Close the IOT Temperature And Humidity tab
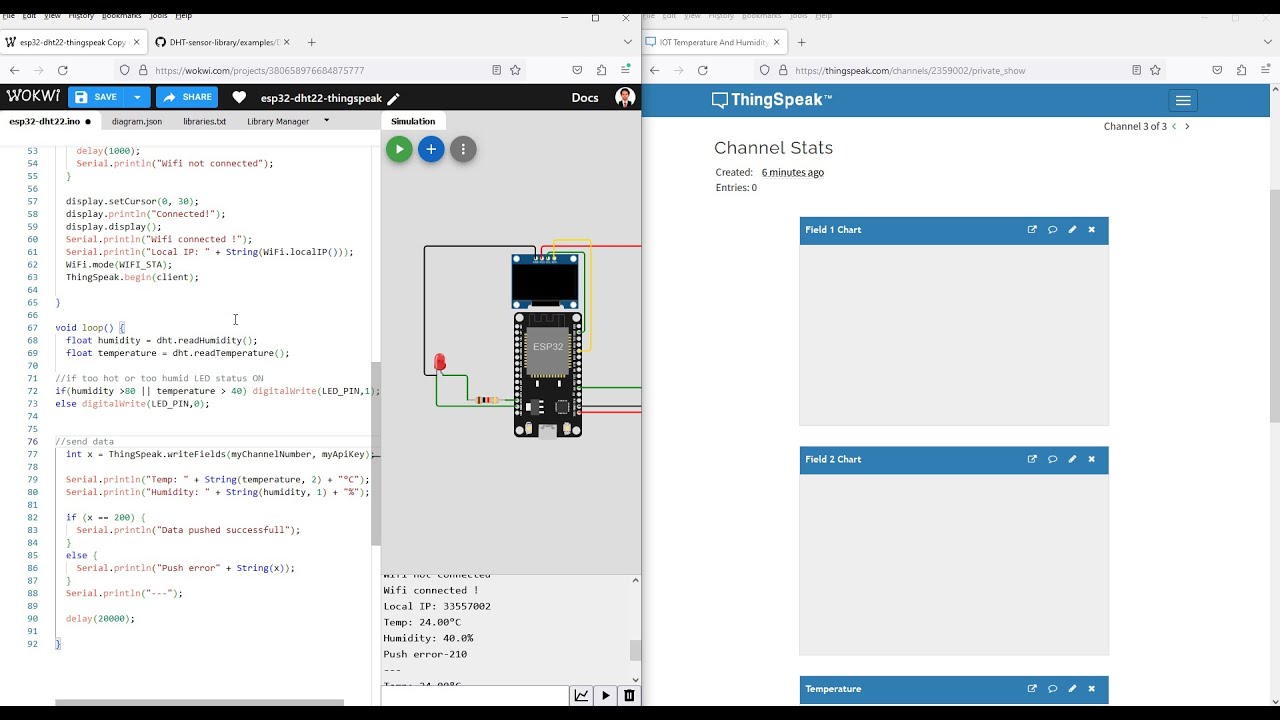The width and height of the screenshot is (1280, 720). (777, 42)
